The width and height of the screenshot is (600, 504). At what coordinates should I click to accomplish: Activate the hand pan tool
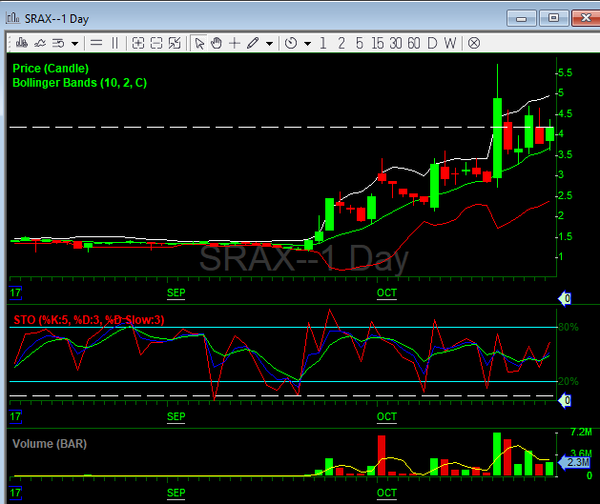coord(216,43)
